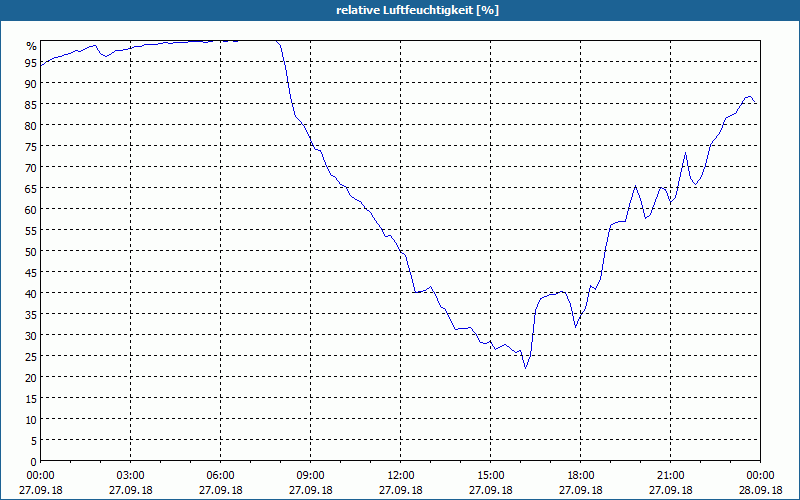Click the 06:00 time label
Image resolution: width=800 pixels, height=500 pixels.
(220, 476)
